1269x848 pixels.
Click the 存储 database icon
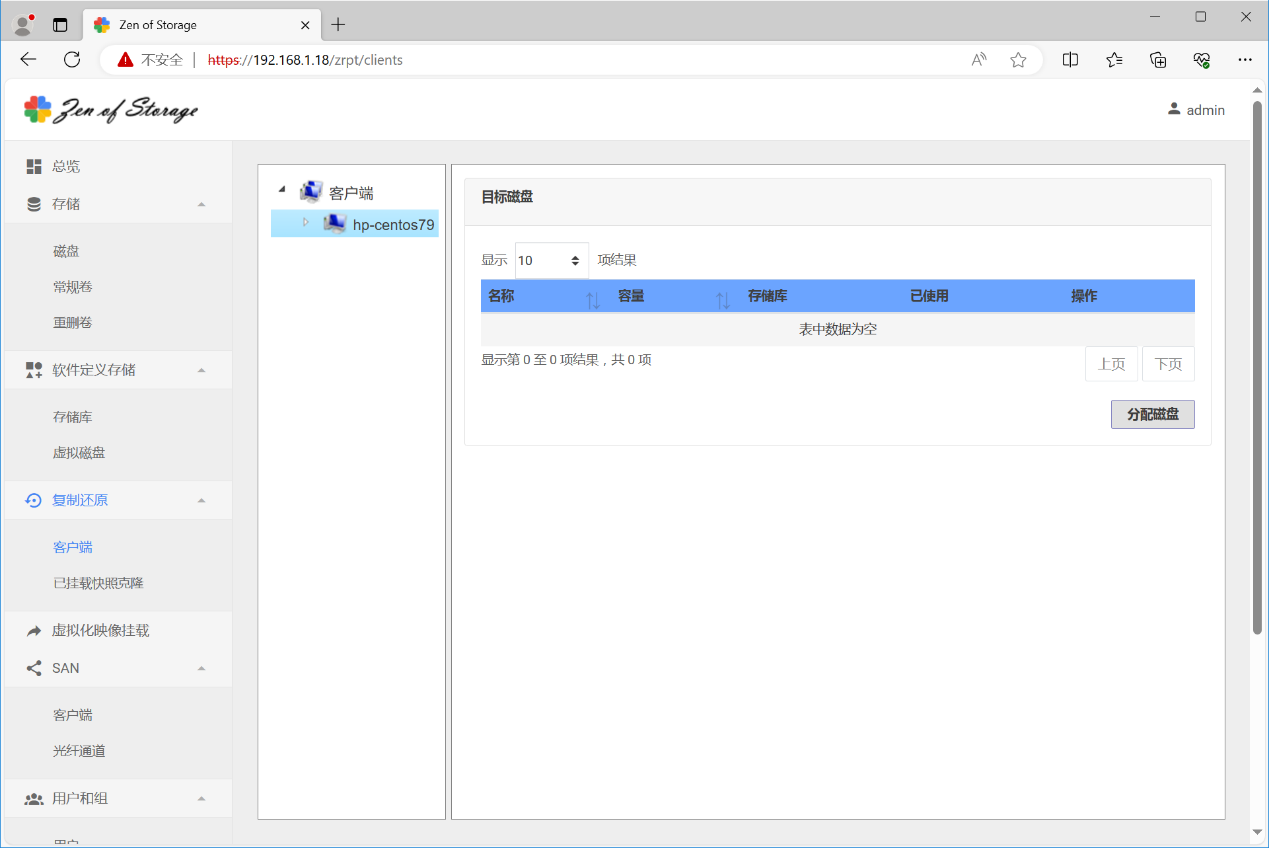point(34,204)
